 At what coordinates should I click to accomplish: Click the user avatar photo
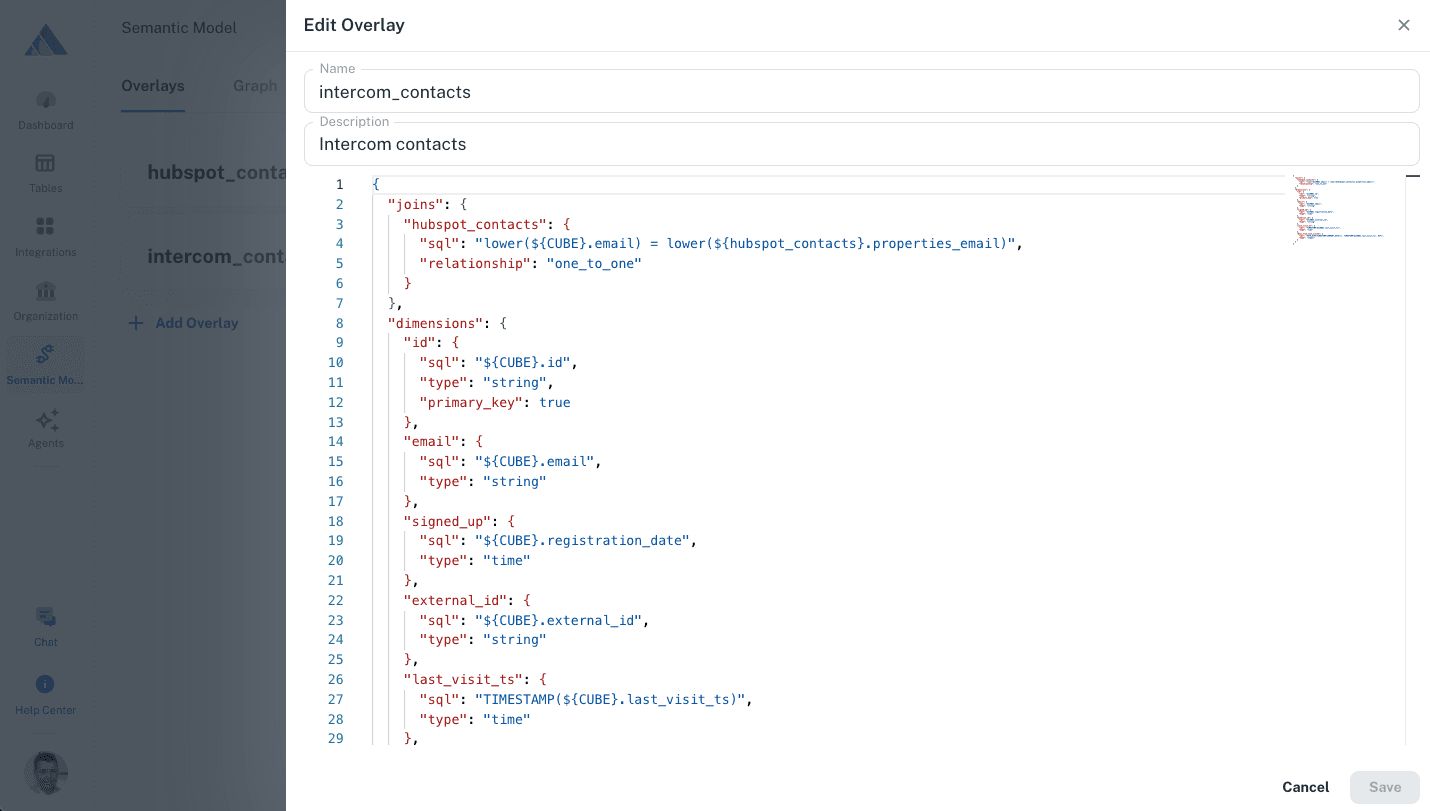[x=46, y=773]
